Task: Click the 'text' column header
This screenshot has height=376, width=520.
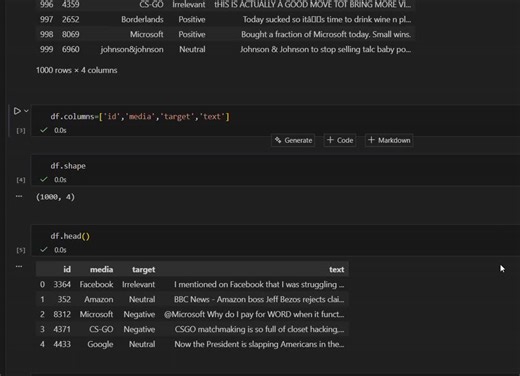Action: [336, 269]
